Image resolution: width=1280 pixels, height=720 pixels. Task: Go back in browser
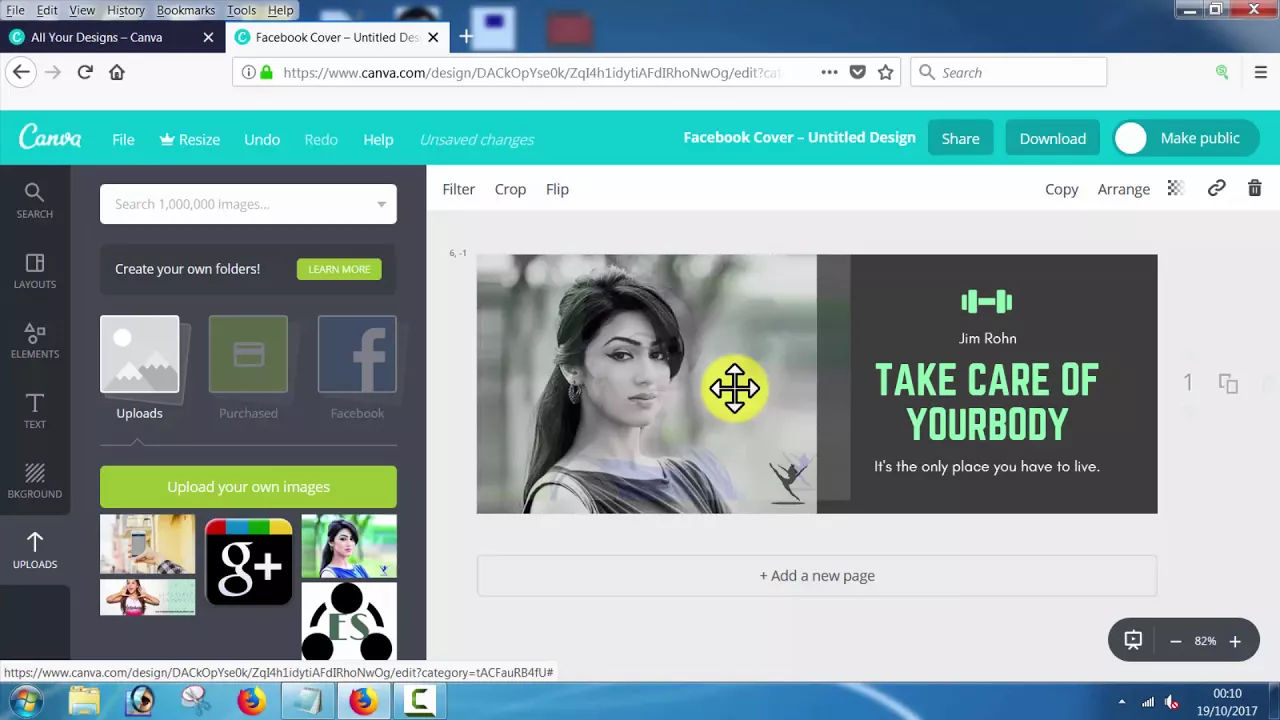tap(21, 72)
